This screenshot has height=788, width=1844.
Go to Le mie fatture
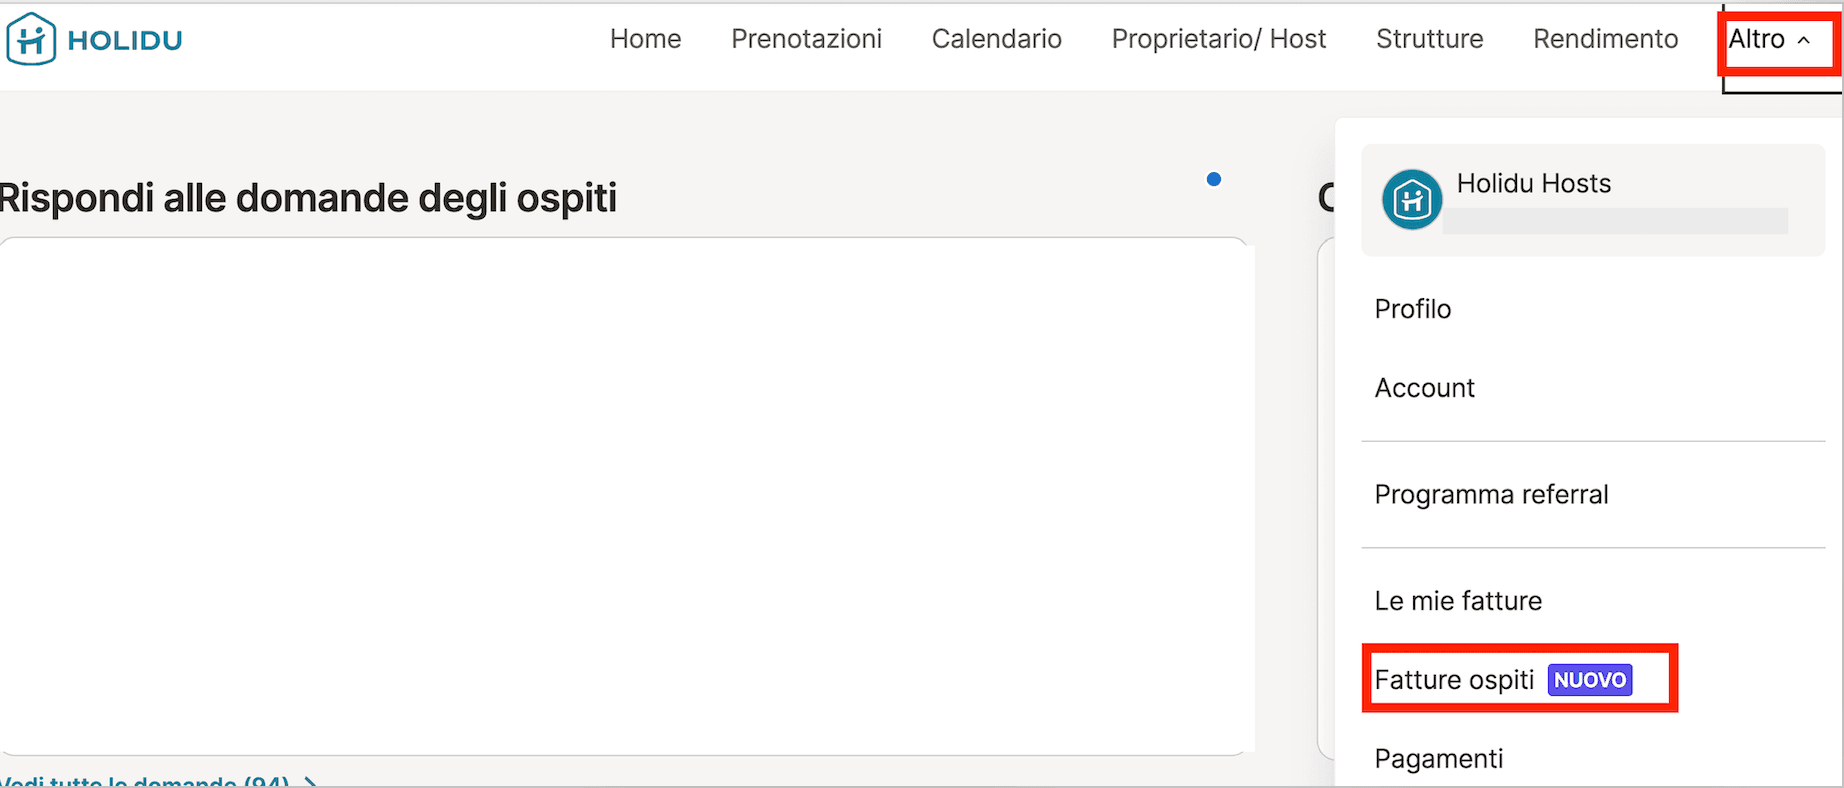click(1458, 601)
